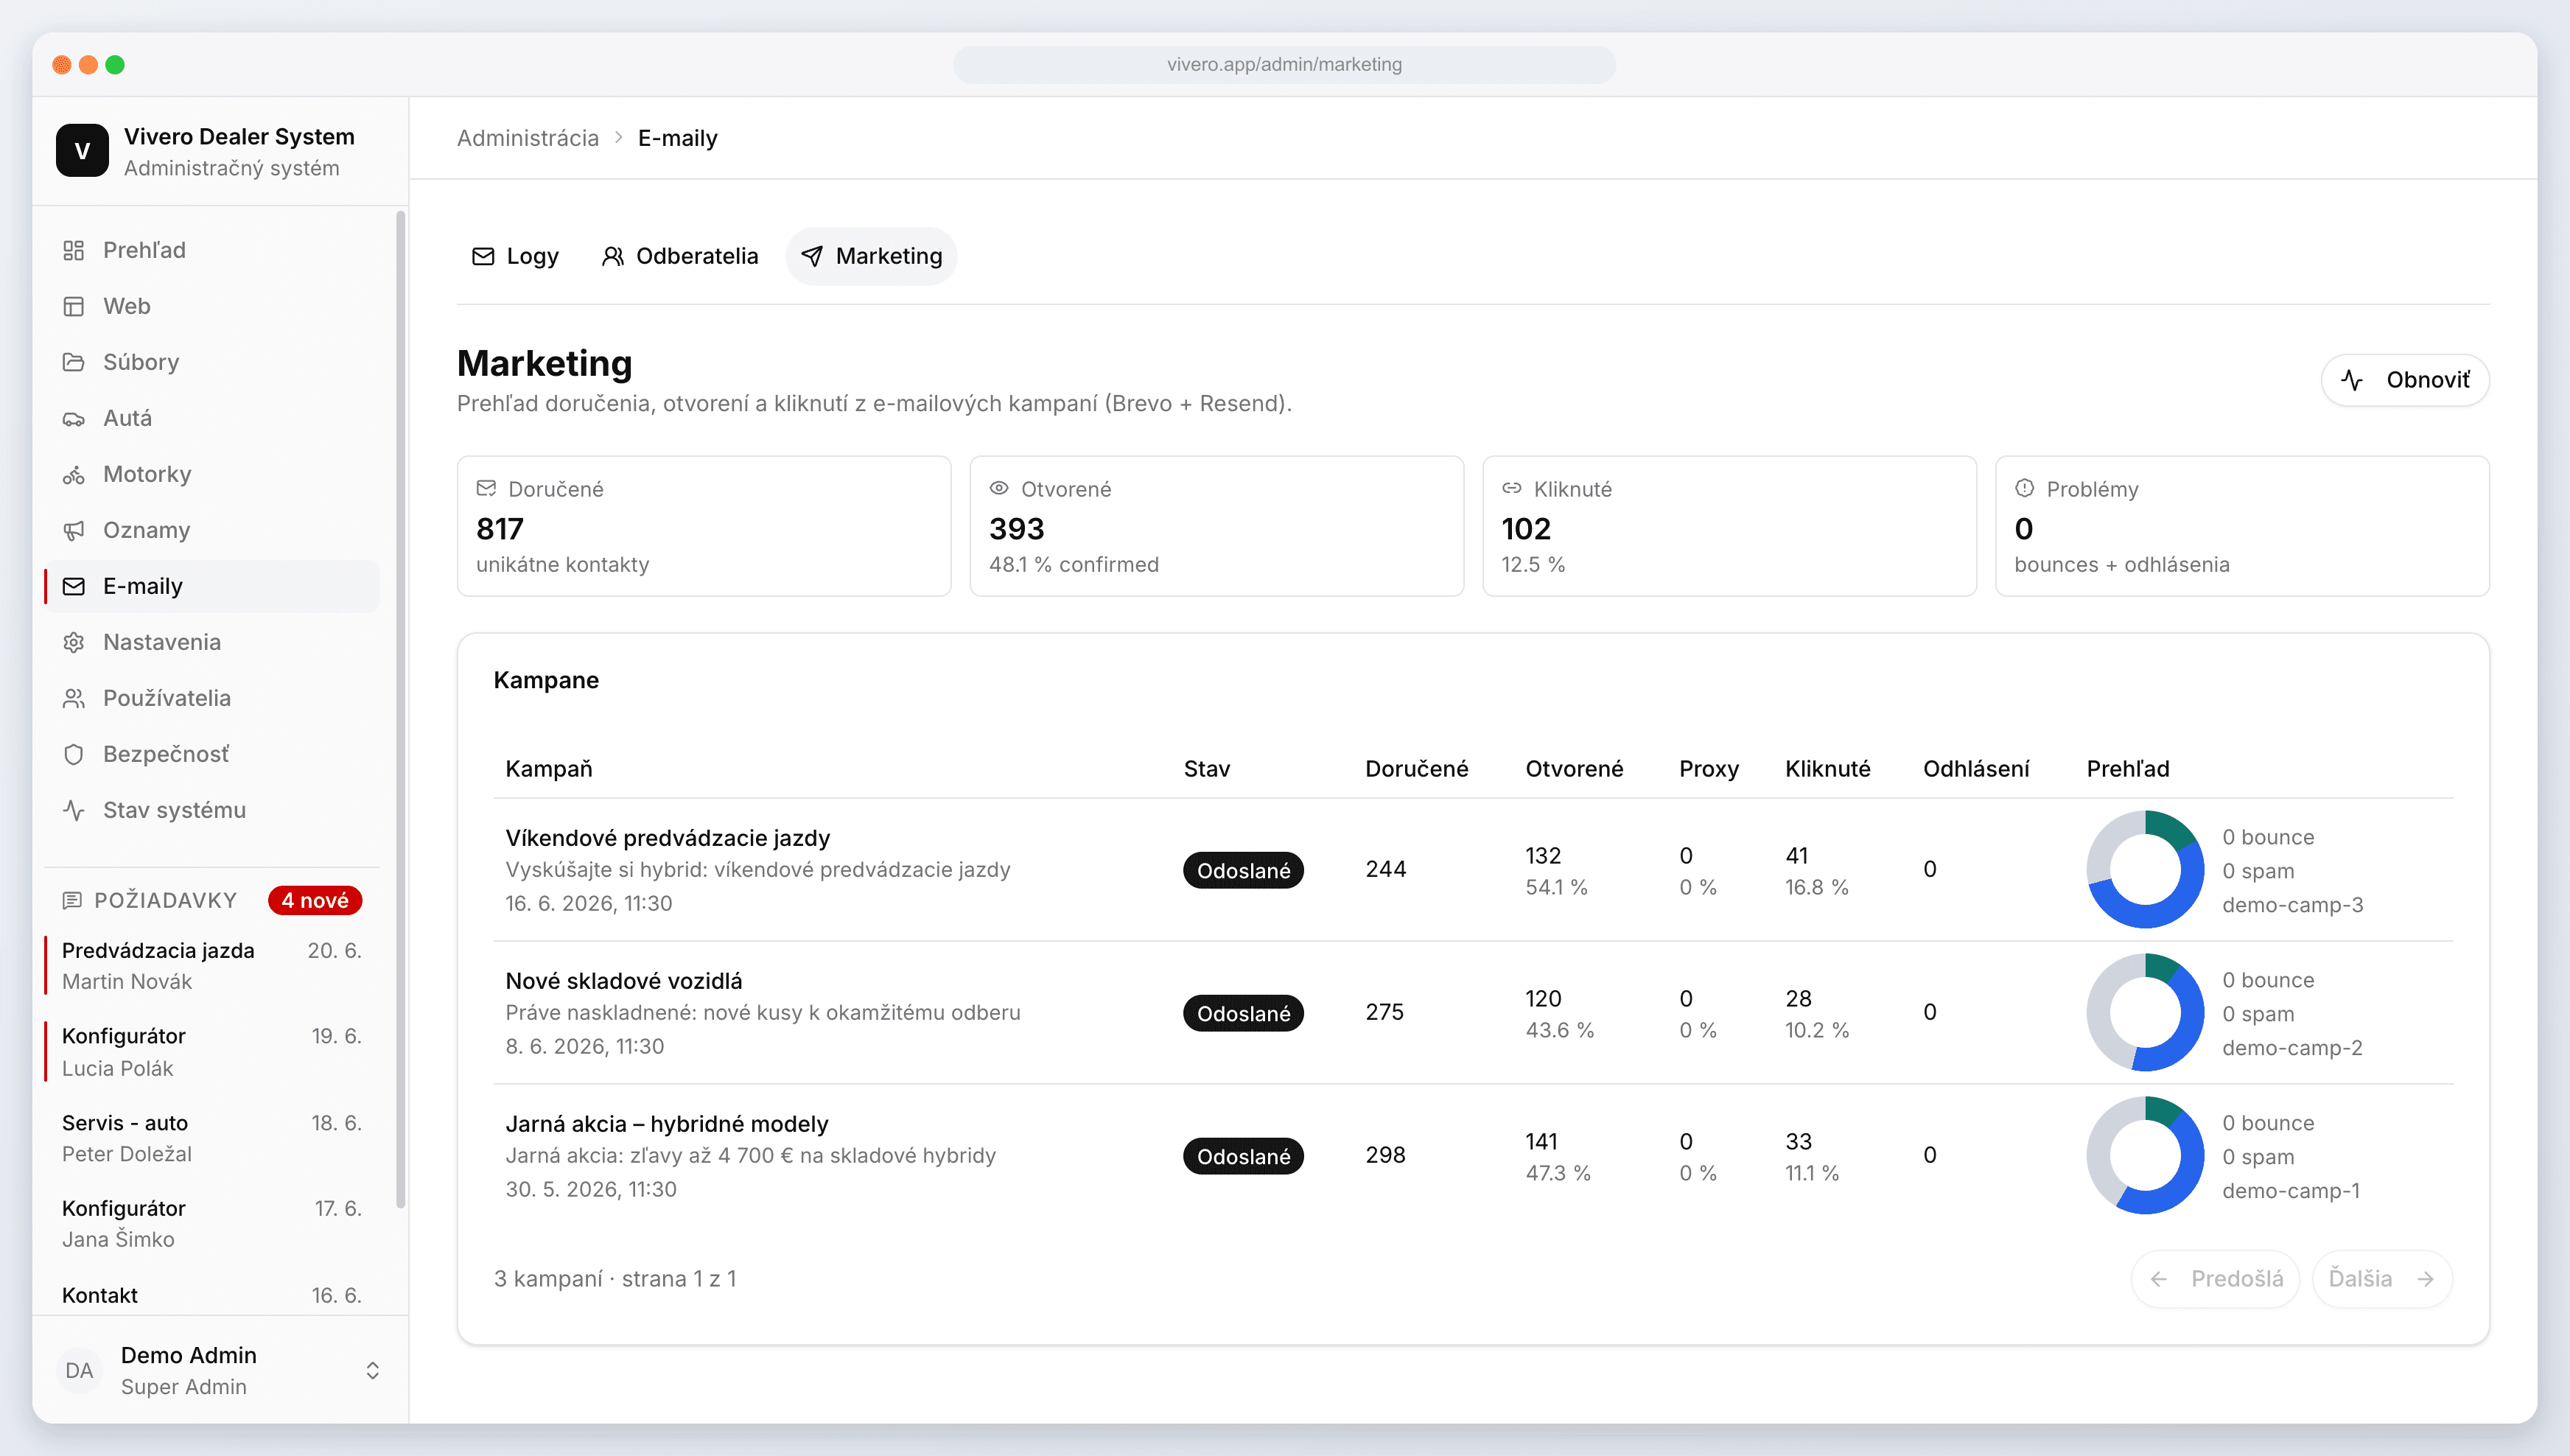Click the Doručené card mail icon
This screenshot has width=2570, height=1456.
(x=486, y=488)
